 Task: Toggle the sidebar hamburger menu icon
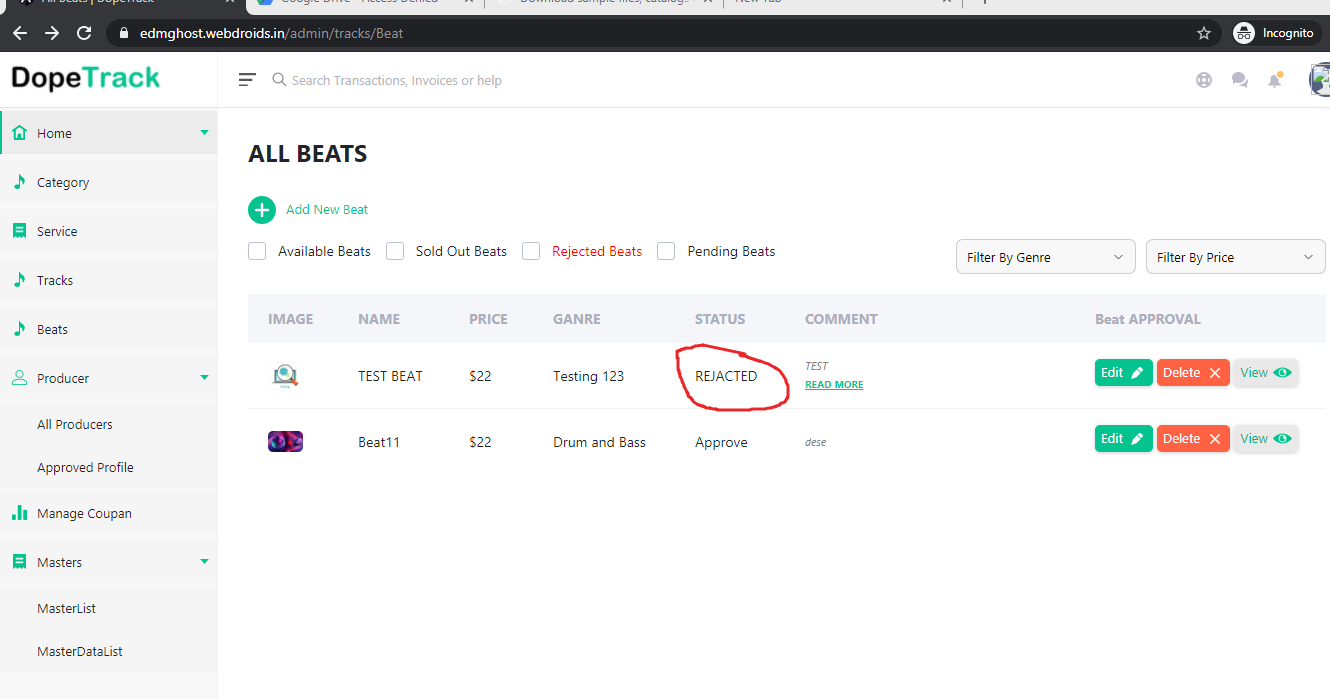pos(247,80)
